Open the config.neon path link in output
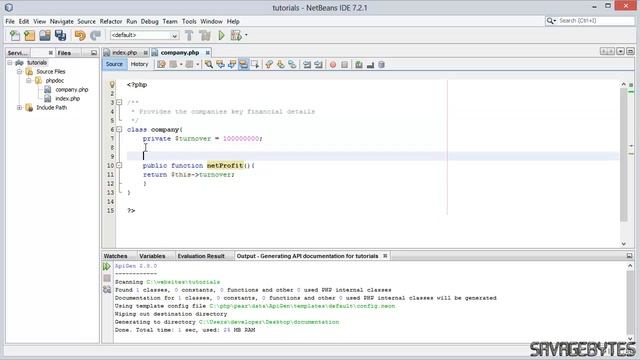640x360 pixels. coord(302,306)
